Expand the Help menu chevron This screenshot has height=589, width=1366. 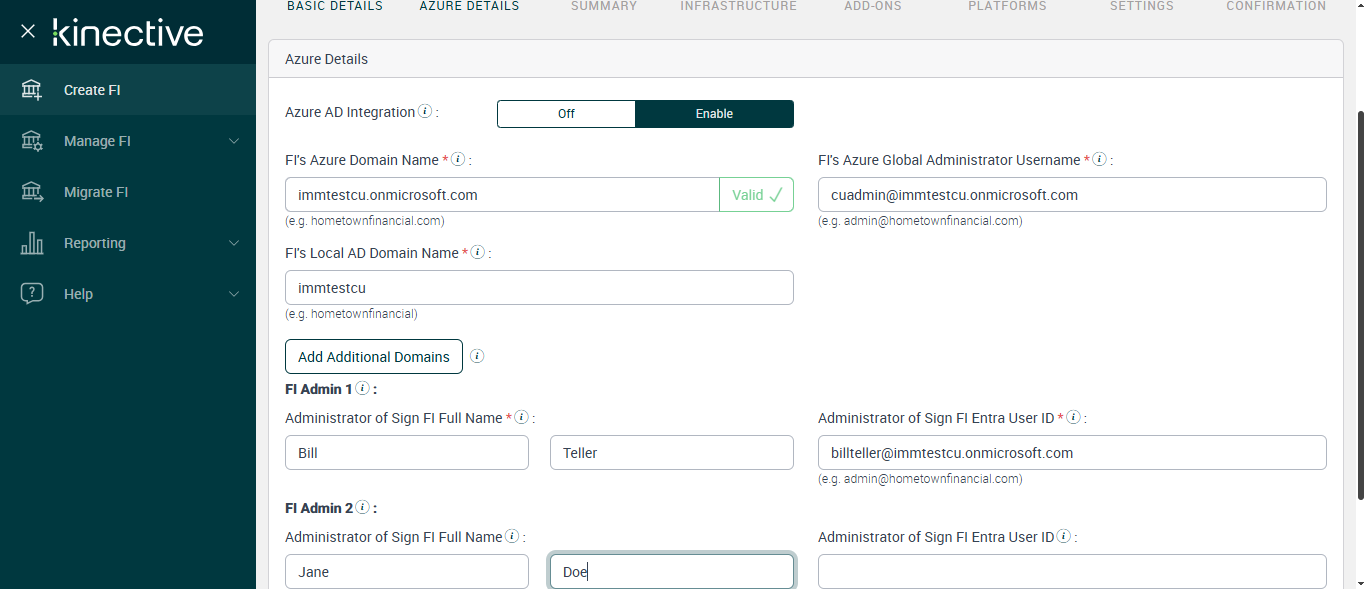pyautogui.click(x=234, y=294)
